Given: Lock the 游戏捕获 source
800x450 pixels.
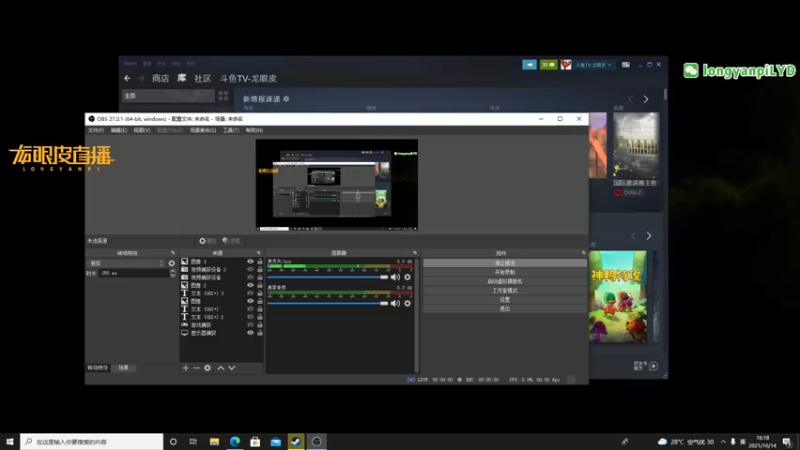Looking at the screenshot, I should click(260, 325).
